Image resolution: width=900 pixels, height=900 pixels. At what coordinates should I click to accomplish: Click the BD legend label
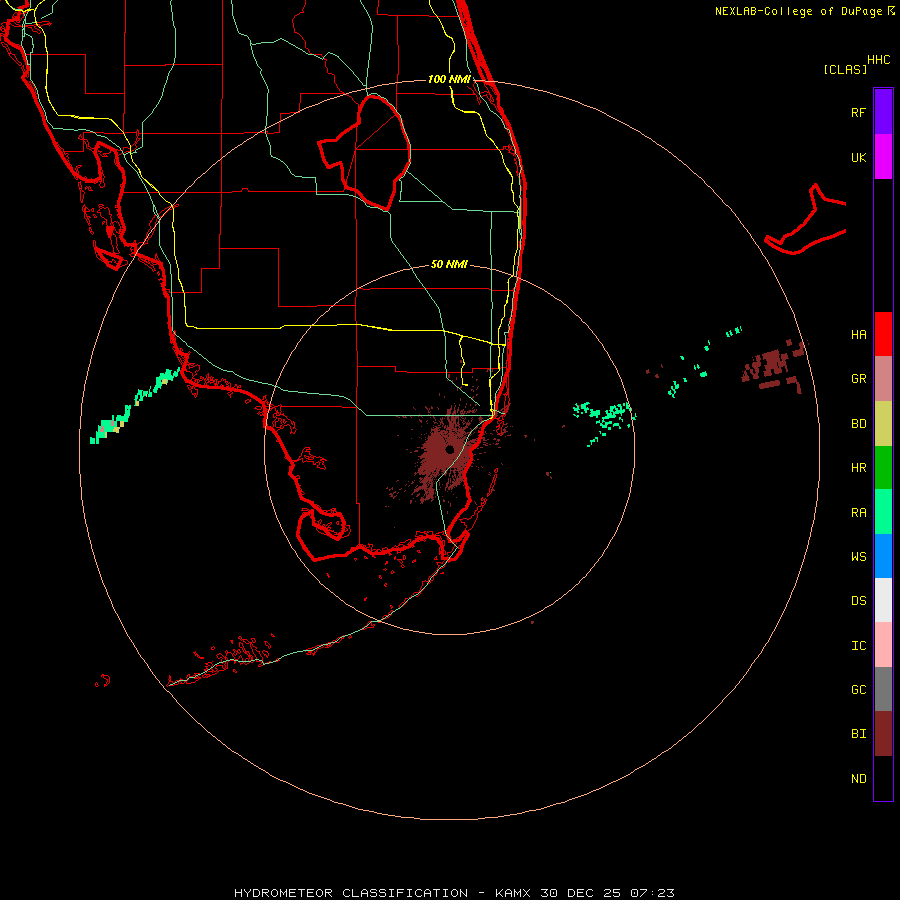858,424
